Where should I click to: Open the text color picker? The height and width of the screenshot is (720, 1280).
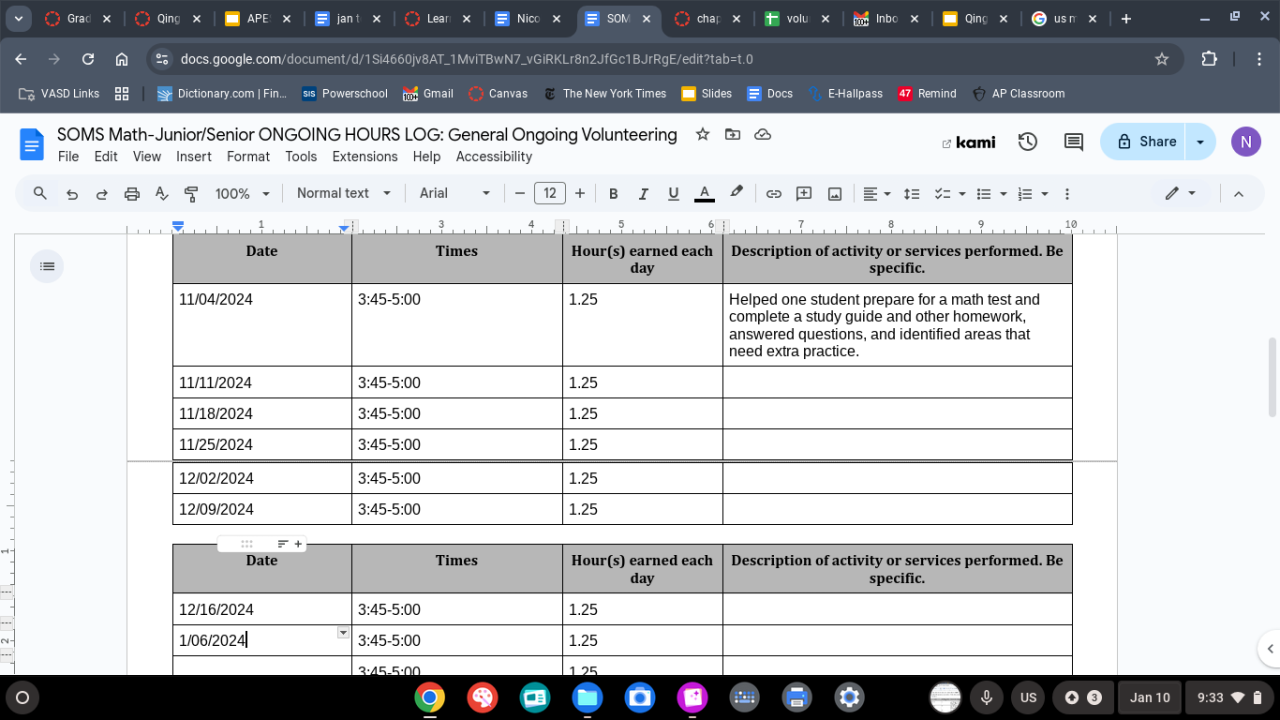click(704, 194)
